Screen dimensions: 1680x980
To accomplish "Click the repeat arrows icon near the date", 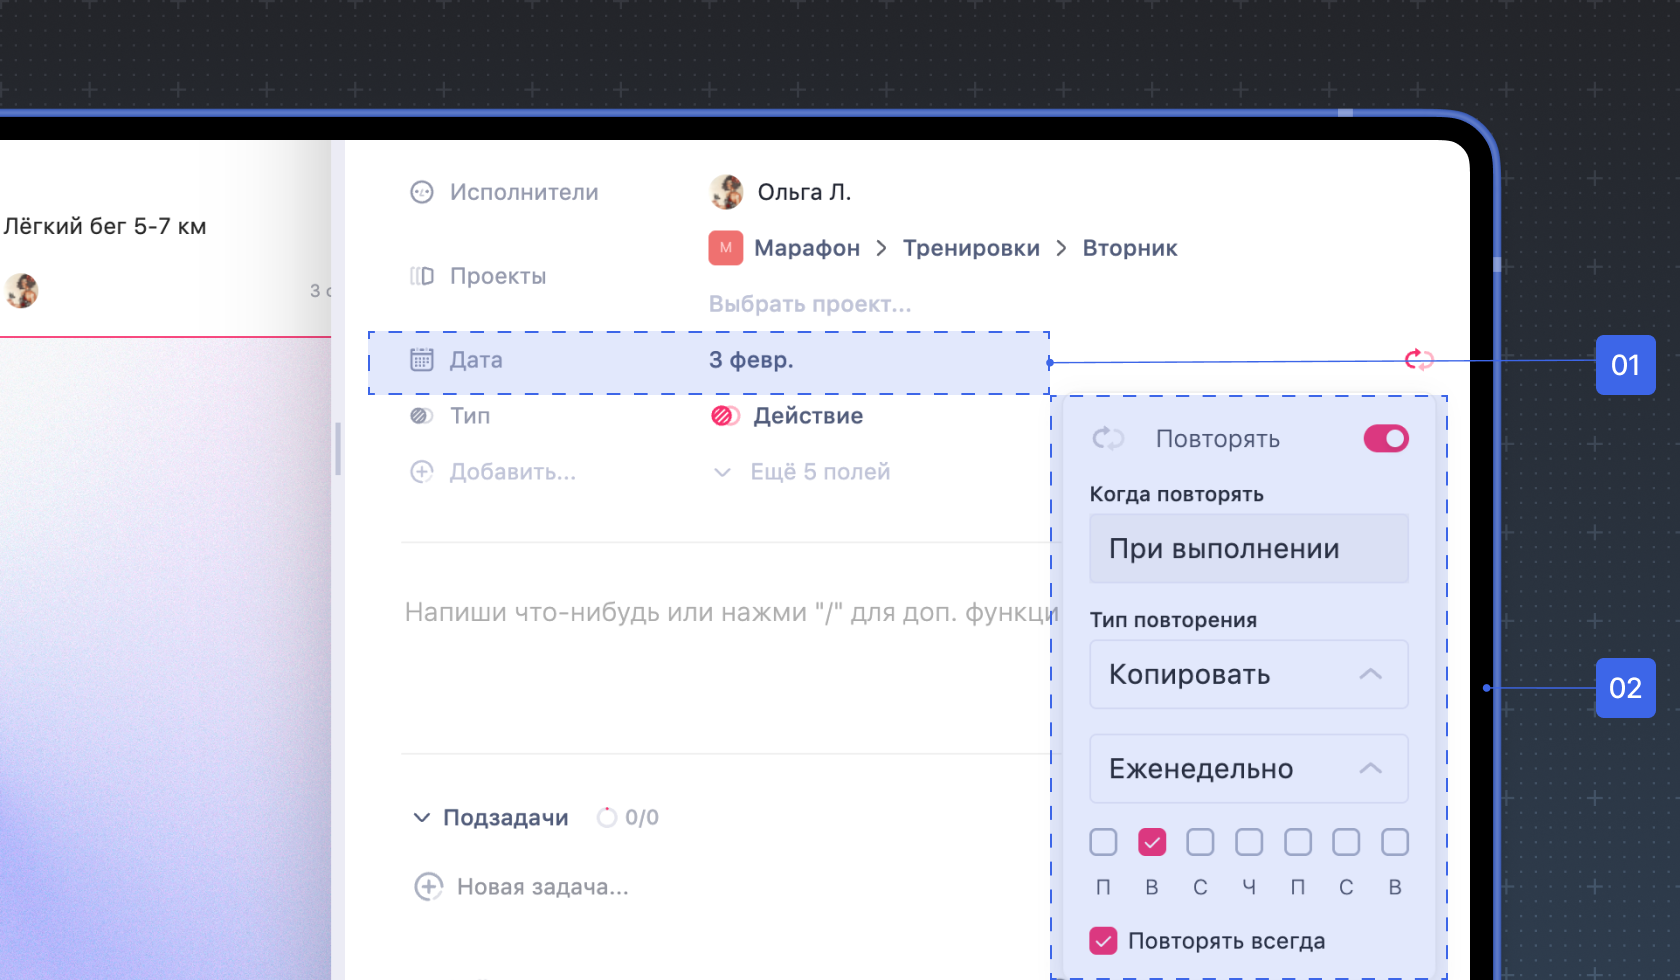I will coord(1419,360).
